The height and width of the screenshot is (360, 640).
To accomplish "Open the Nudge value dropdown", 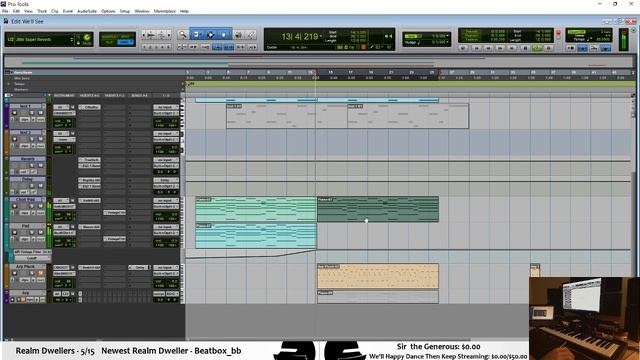I will tap(447, 42).
